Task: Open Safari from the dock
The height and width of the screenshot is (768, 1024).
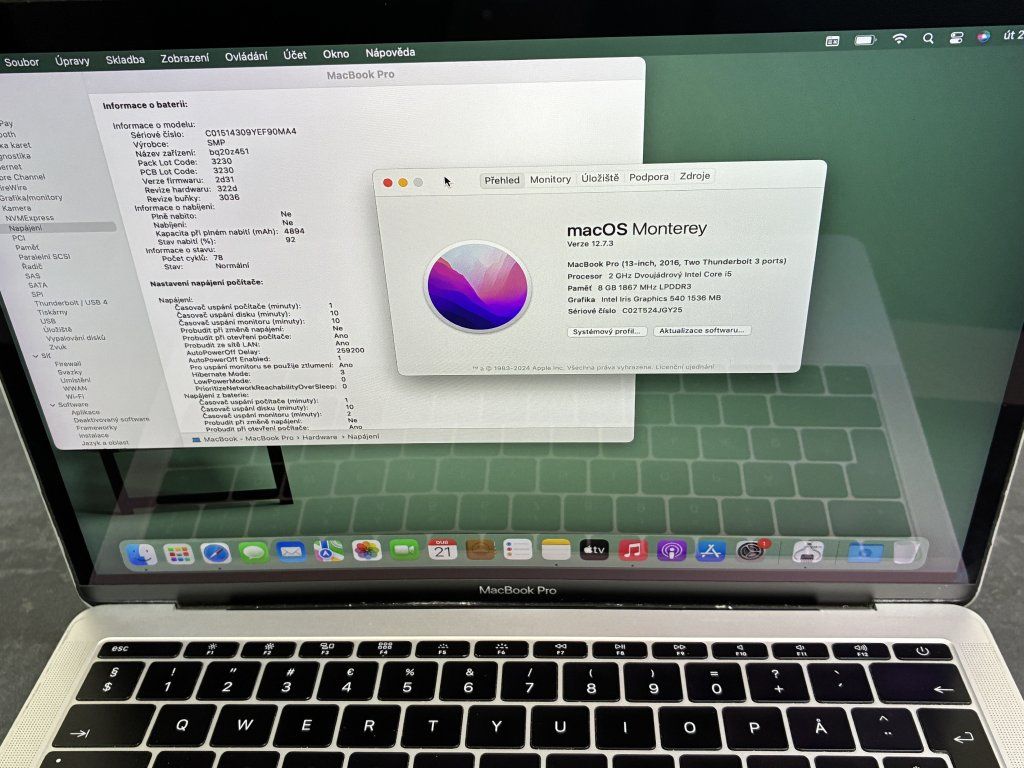Action: pyautogui.click(x=215, y=552)
